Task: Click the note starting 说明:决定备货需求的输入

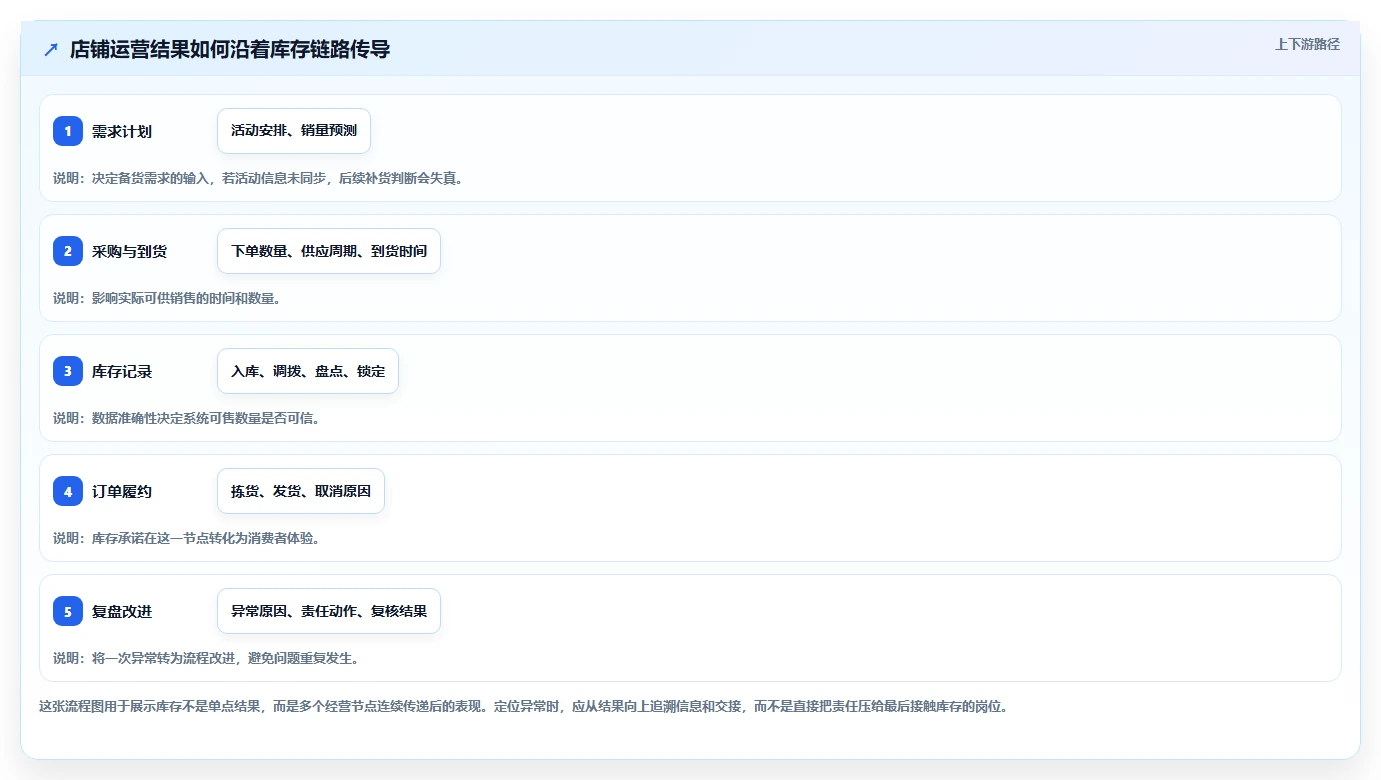Action: pos(258,178)
